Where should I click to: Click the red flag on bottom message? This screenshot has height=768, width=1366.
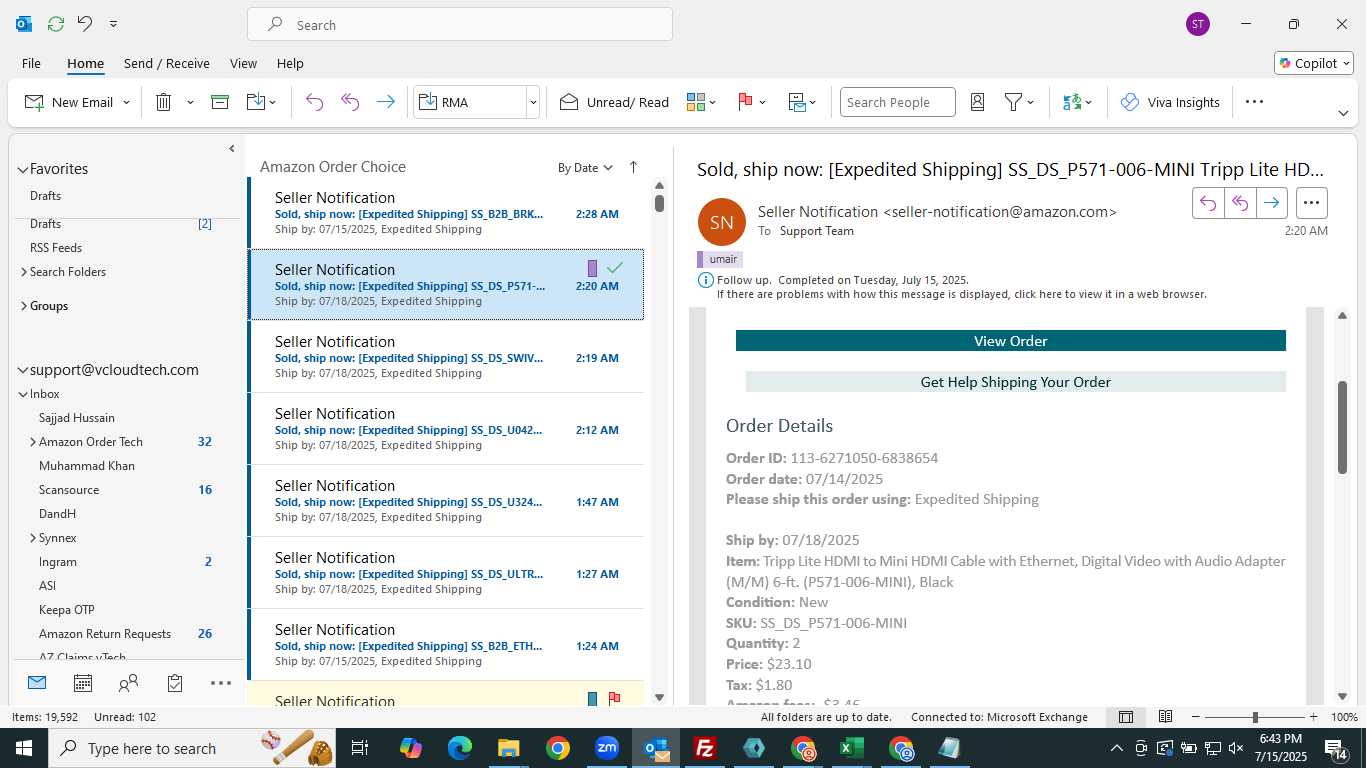(614, 699)
